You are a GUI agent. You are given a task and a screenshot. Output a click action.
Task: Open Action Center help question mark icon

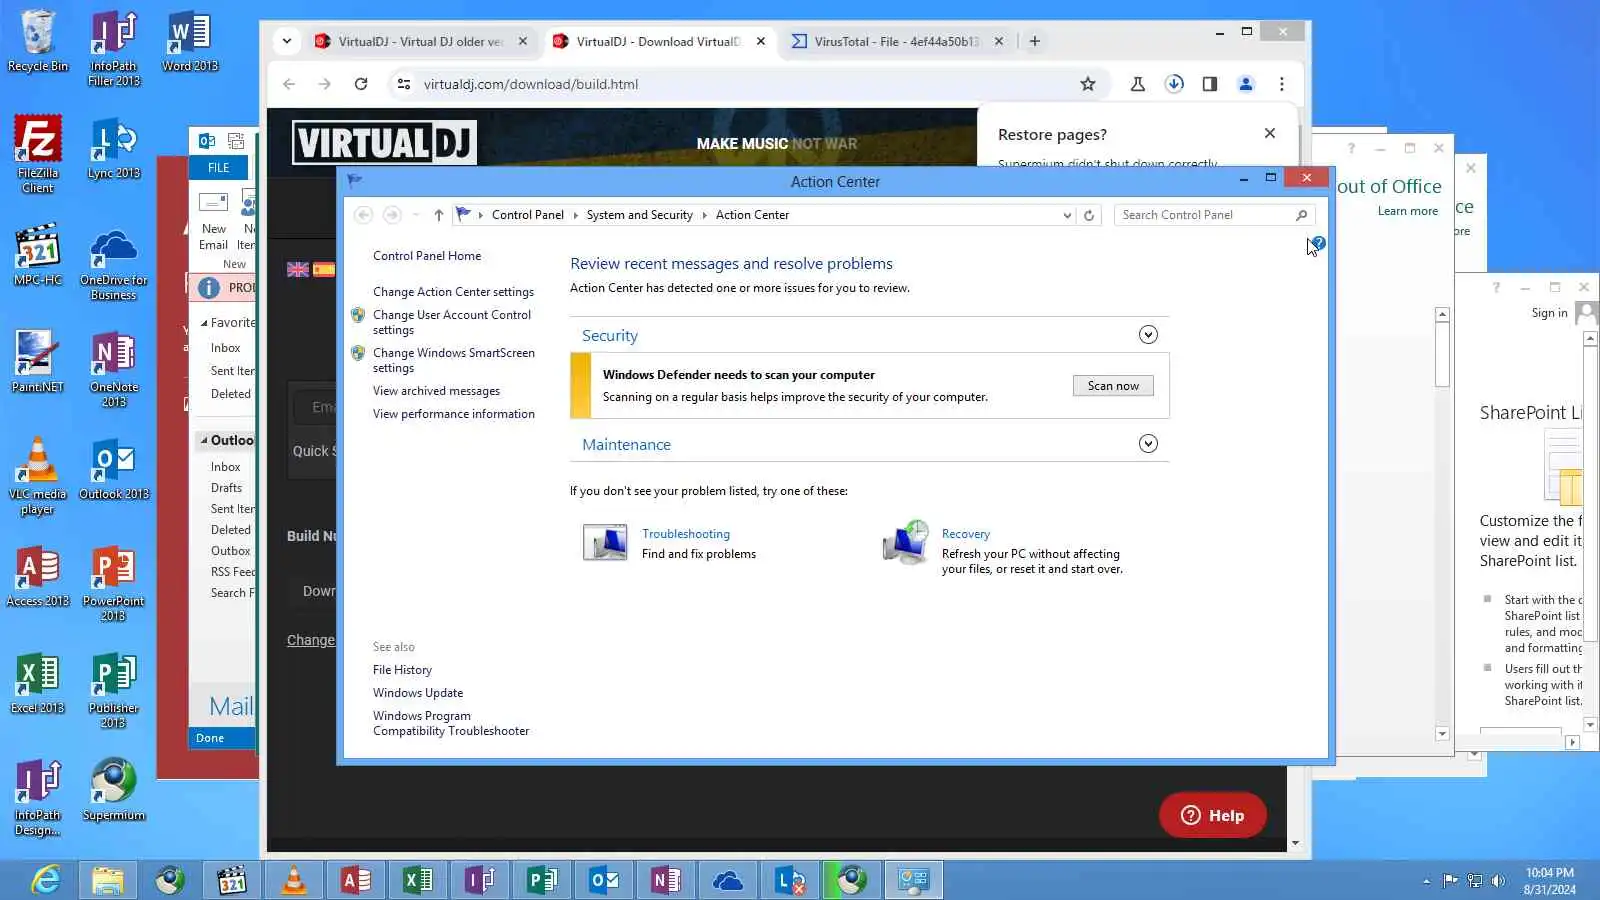point(1318,243)
